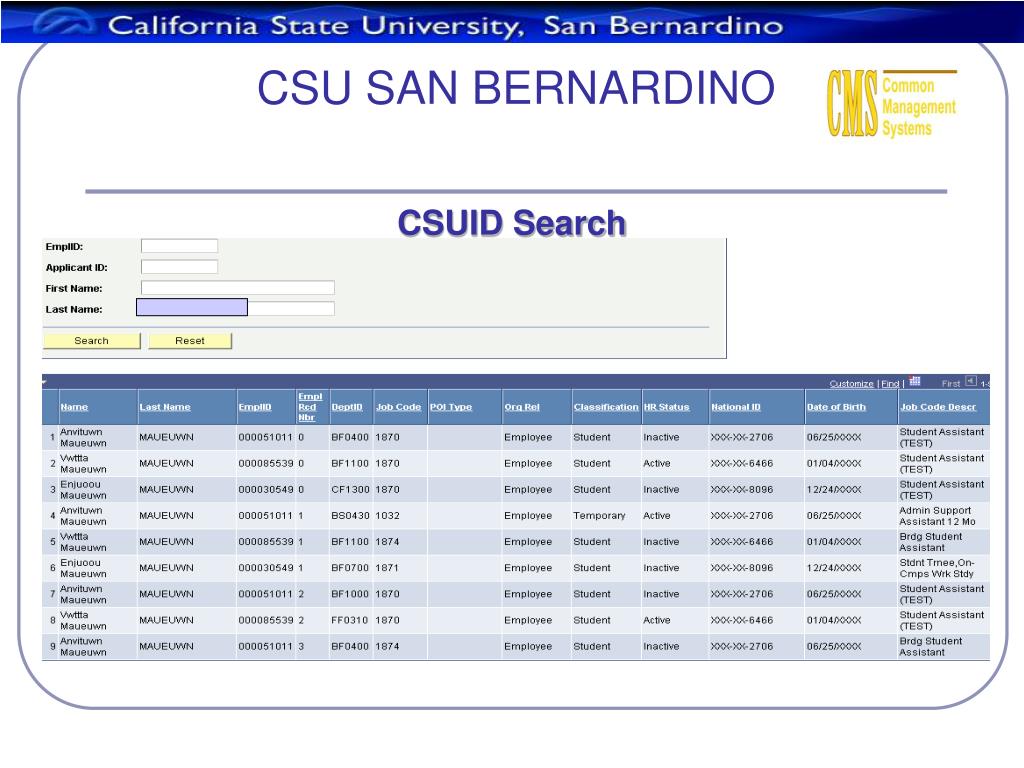Click Brdg Student Assistant in row 5
This screenshot has width=1024, height=768.
tap(931, 542)
